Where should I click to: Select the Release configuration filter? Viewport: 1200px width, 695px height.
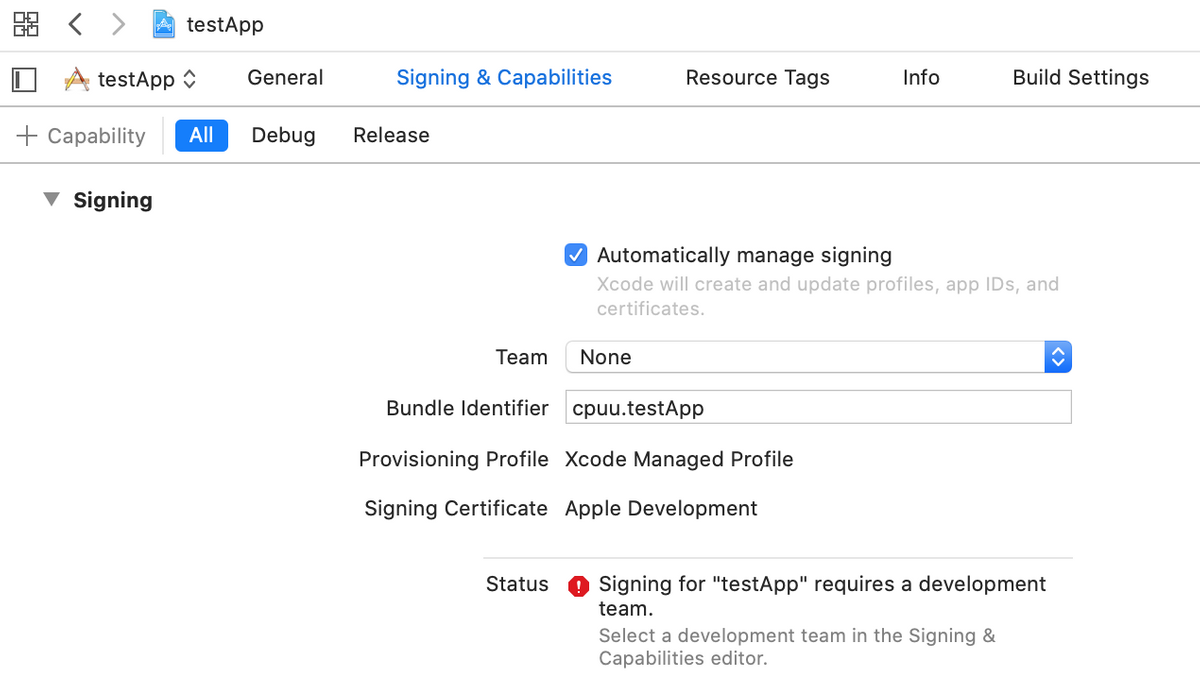(391, 135)
